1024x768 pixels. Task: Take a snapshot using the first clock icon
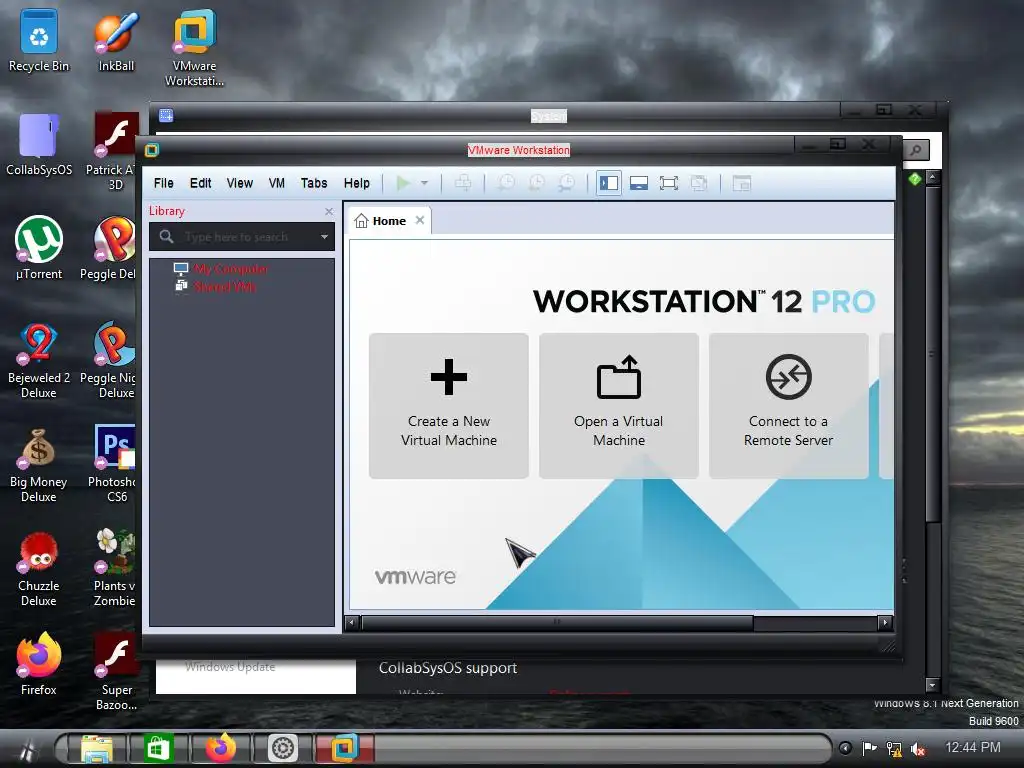click(x=506, y=184)
